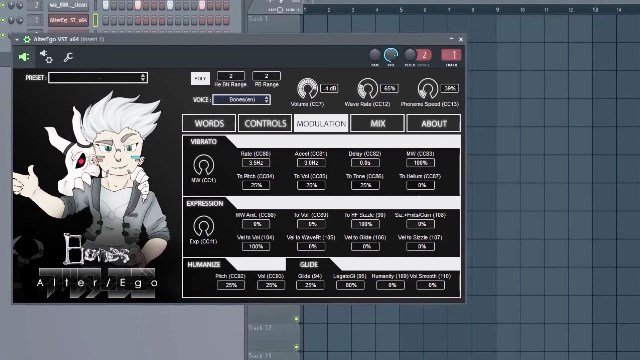The image size is (640, 360).
Task: Adjust the Pan knob in plugin header
Action: pos(374,54)
